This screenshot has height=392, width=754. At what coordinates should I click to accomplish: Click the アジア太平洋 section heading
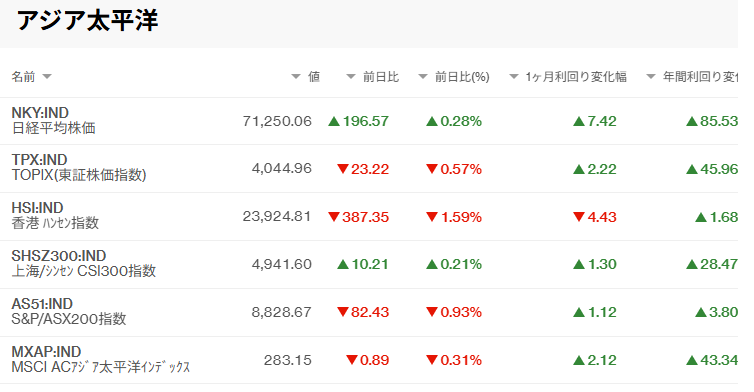[87, 21]
